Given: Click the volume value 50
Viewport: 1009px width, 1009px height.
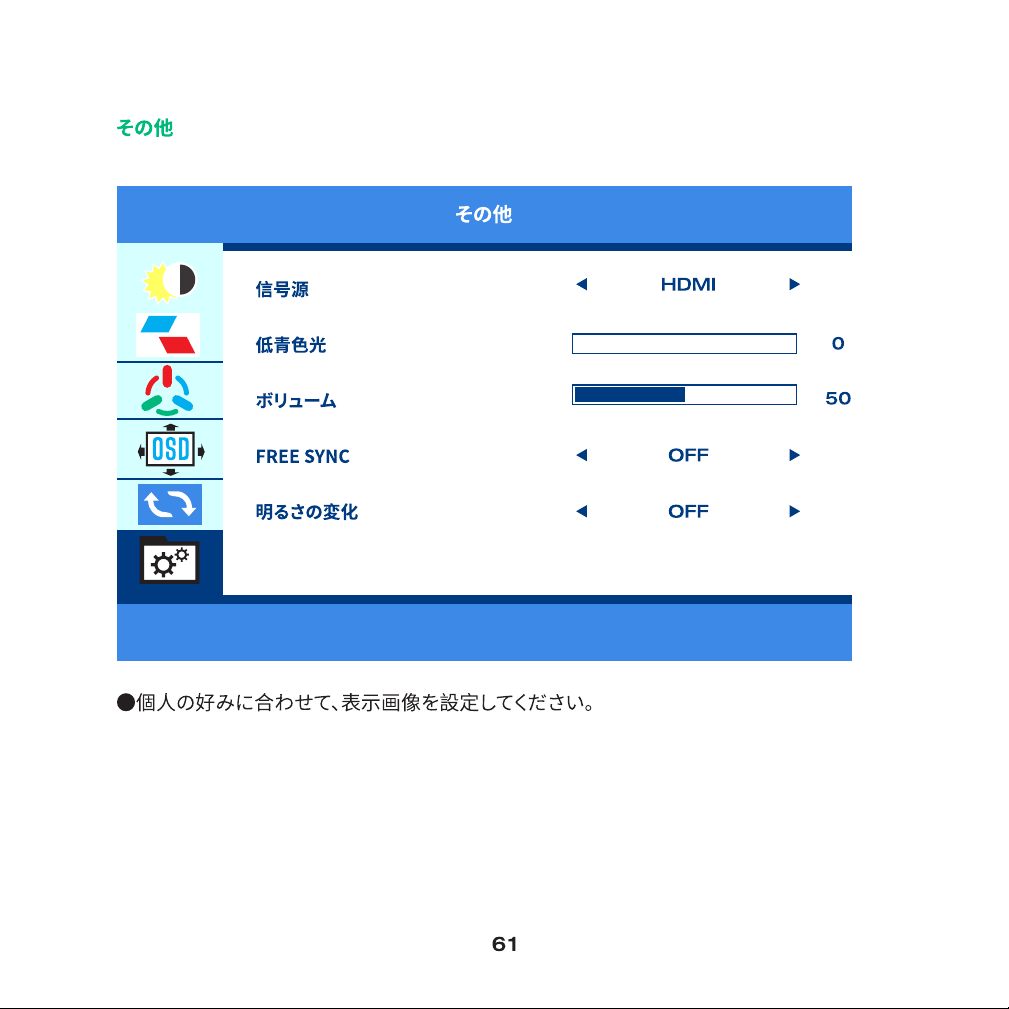Looking at the screenshot, I should (x=838, y=398).
